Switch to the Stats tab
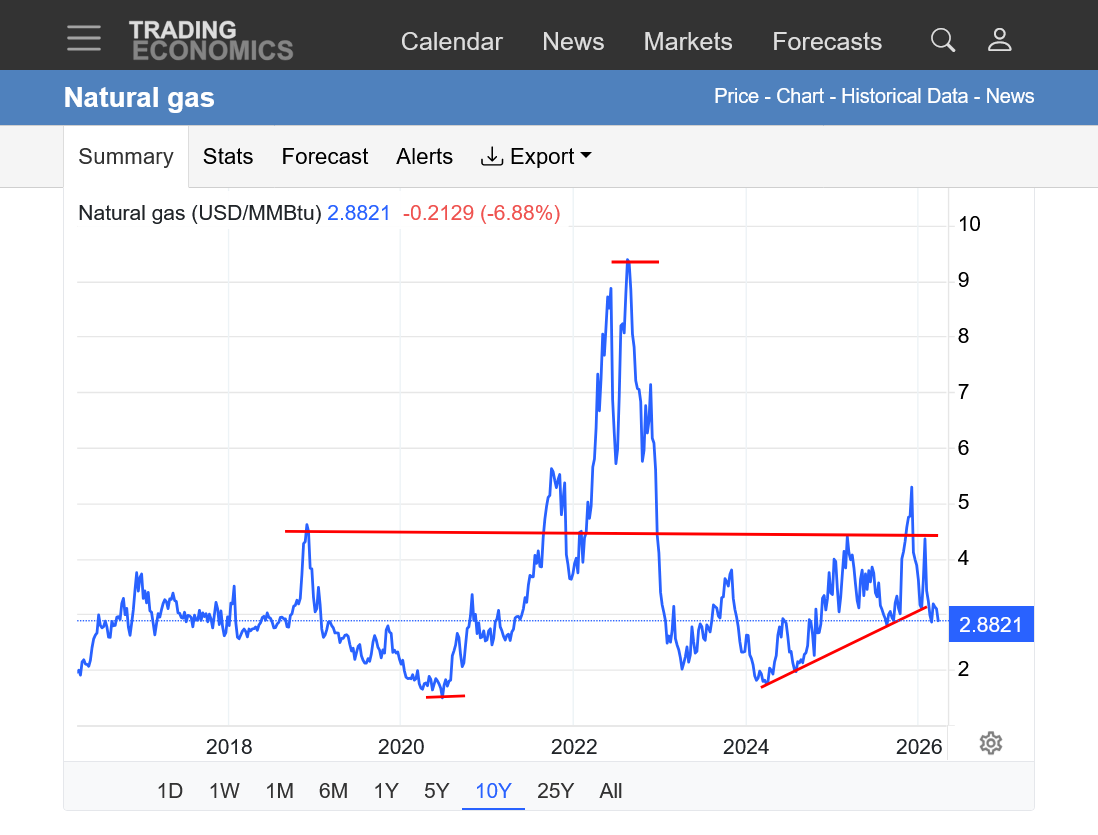This screenshot has height=835, width=1098. coord(228,156)
